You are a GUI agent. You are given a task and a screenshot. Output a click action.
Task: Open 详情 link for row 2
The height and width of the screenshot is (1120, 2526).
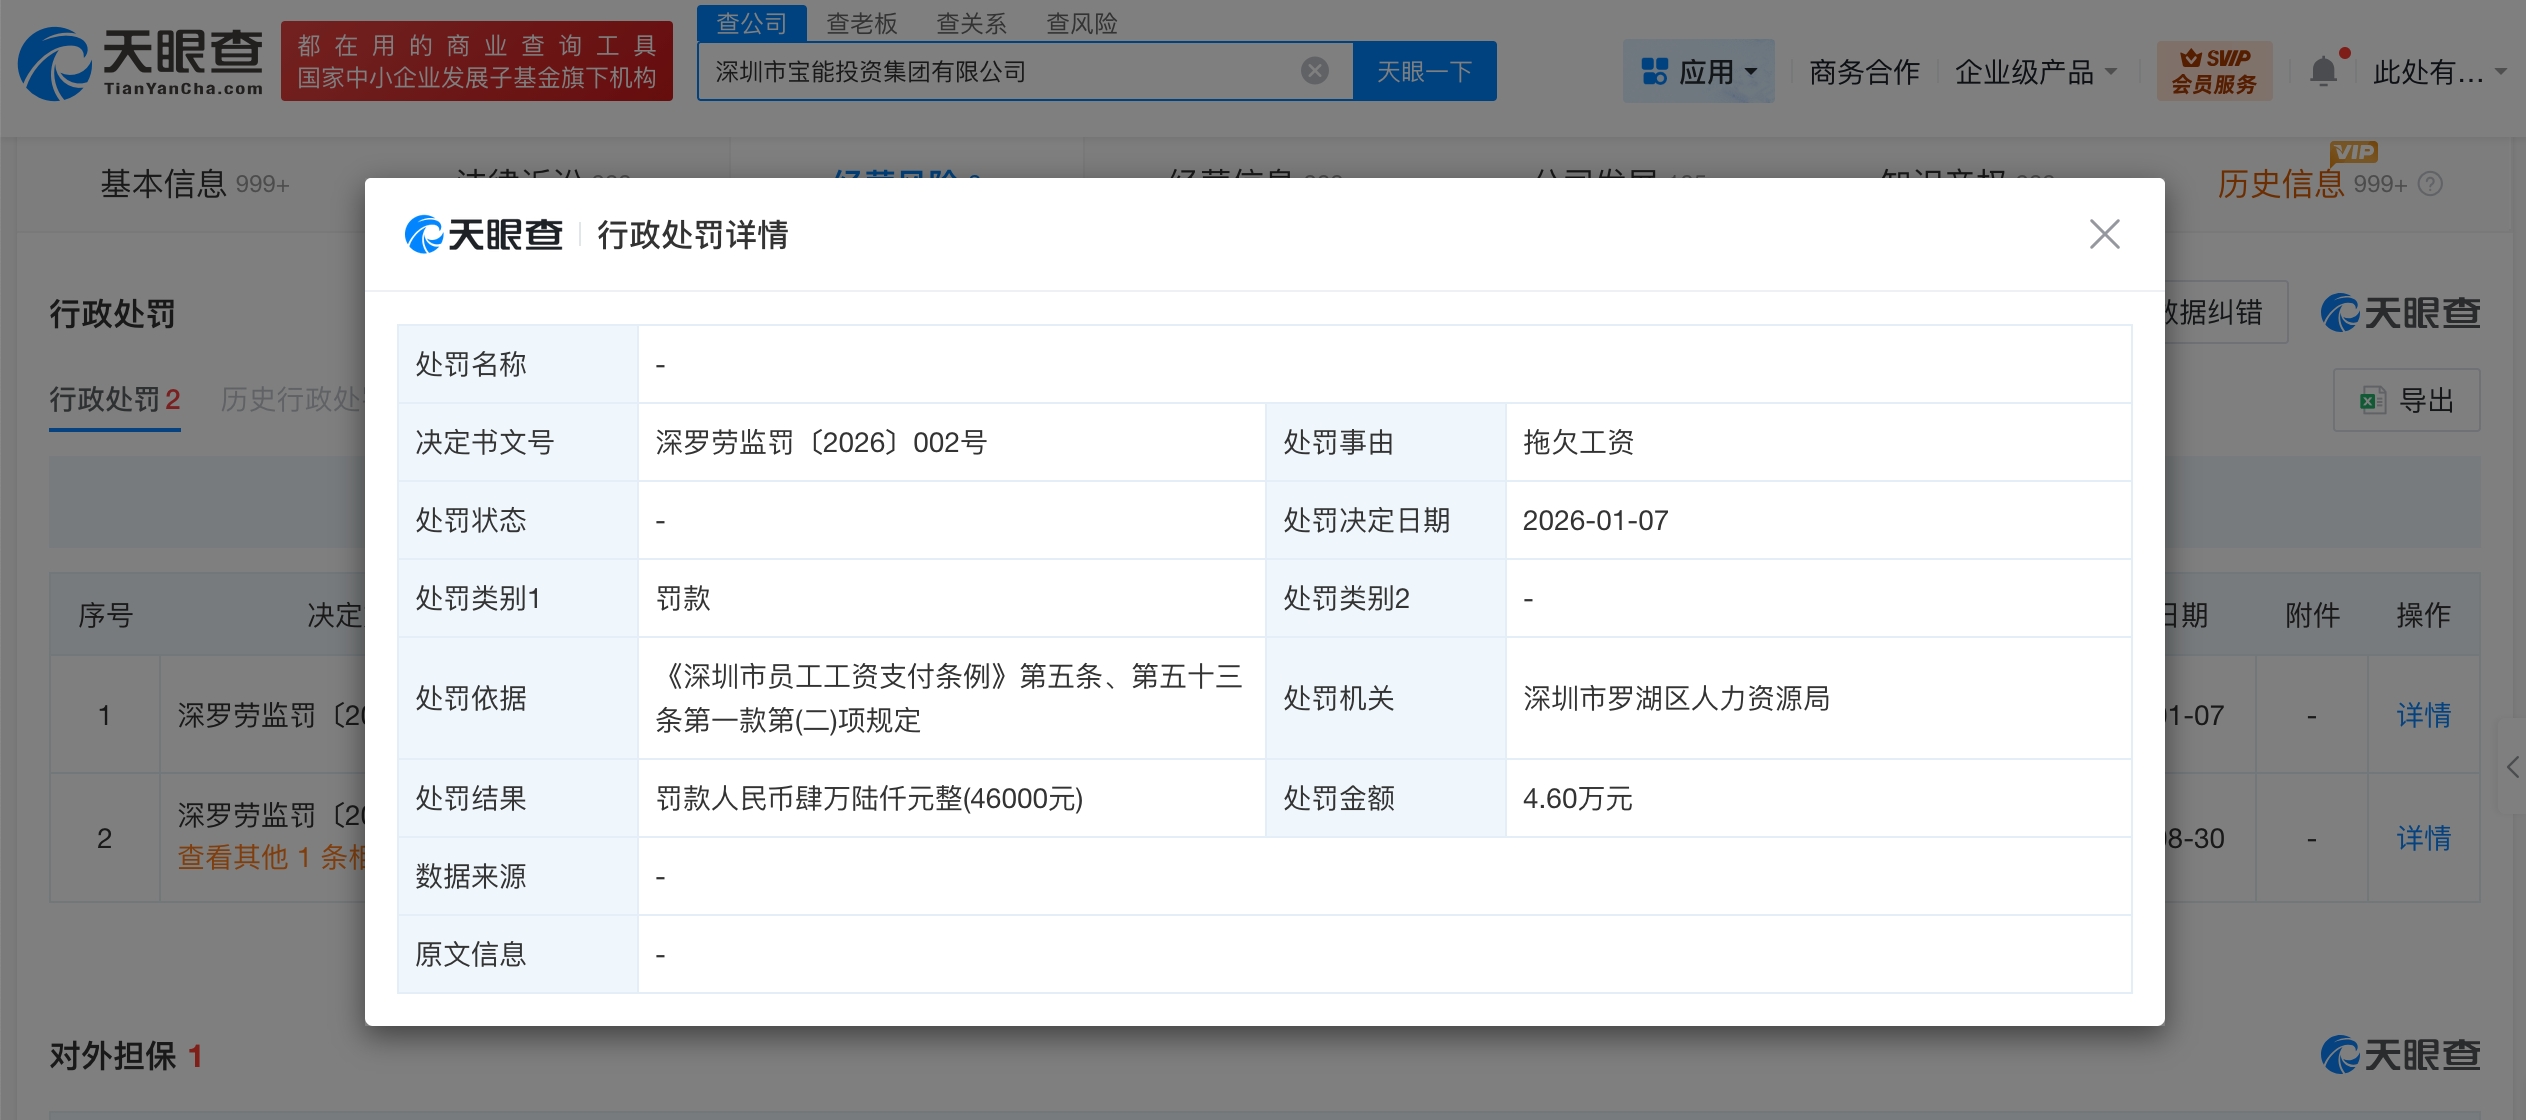pos(2422,838)
